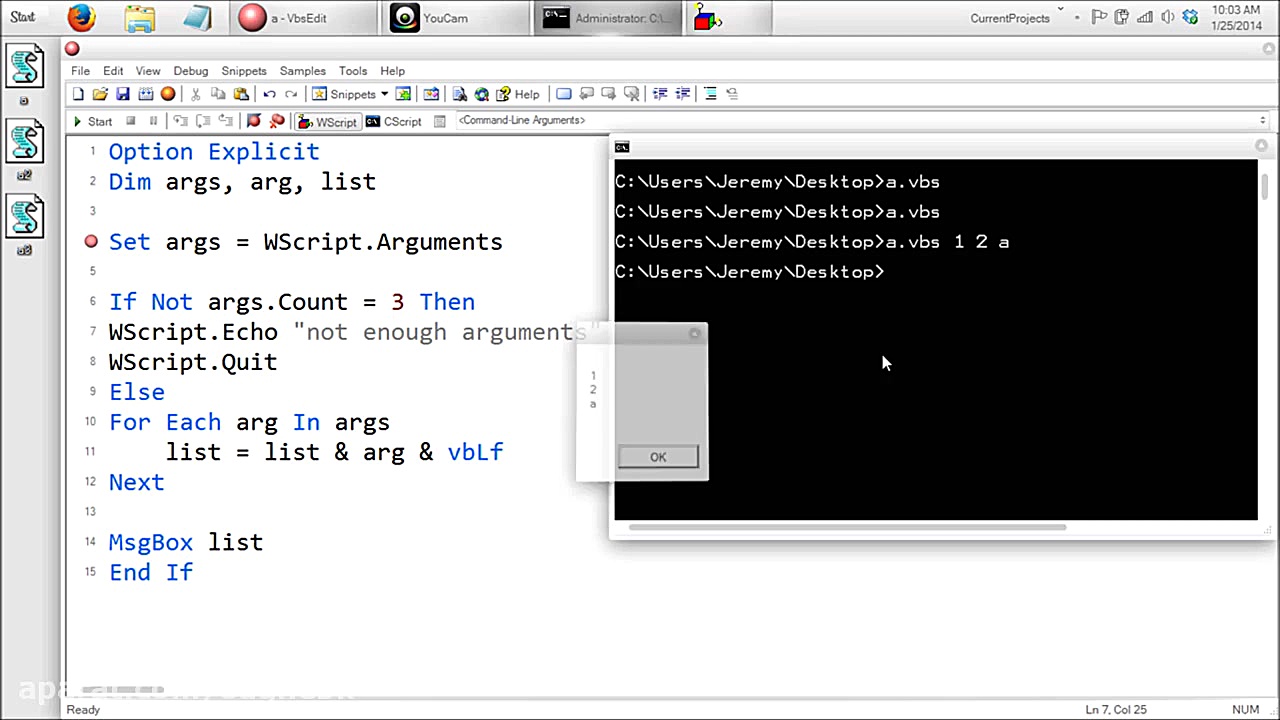Open the Help menu in the menu bar

tap(393, 71)
